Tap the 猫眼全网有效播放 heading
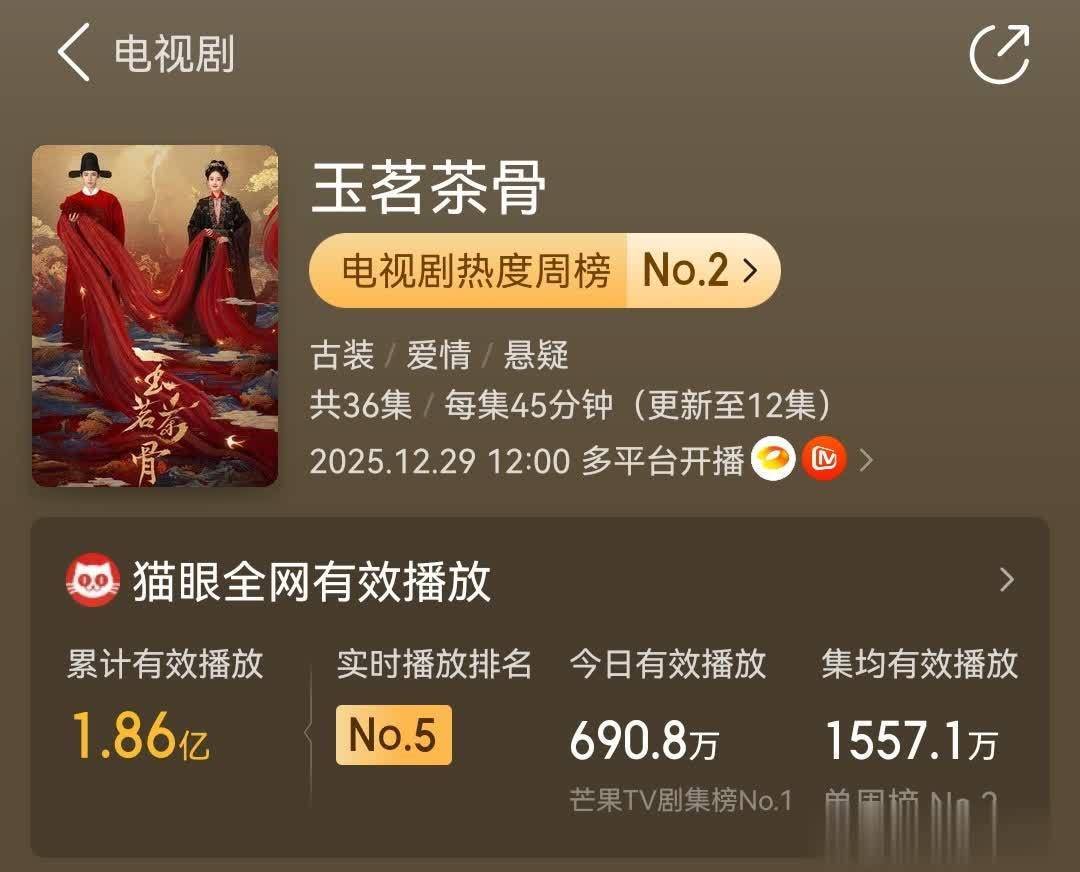1080x872 pixels. (311, 581)
